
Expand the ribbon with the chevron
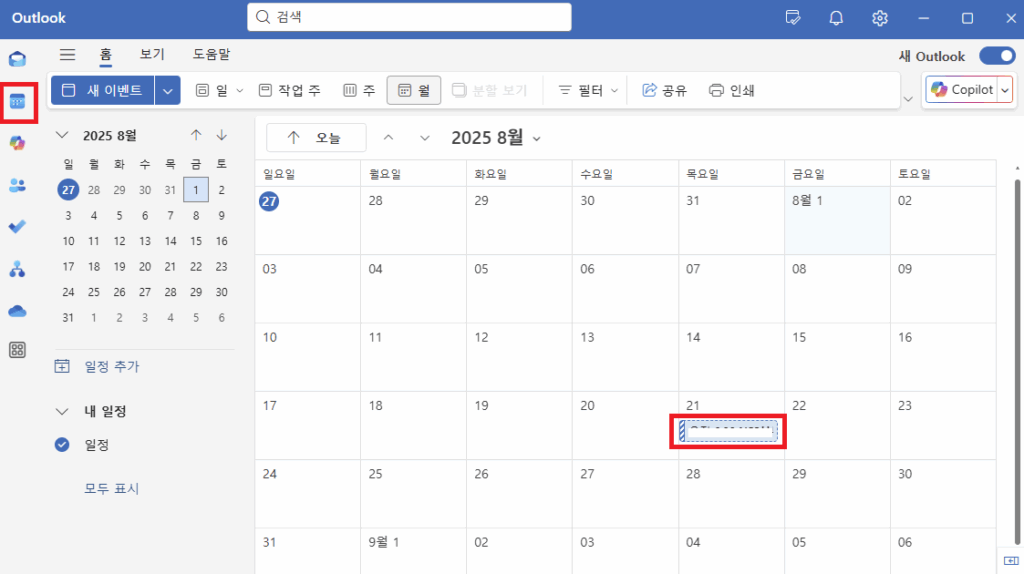pos(908,99)
